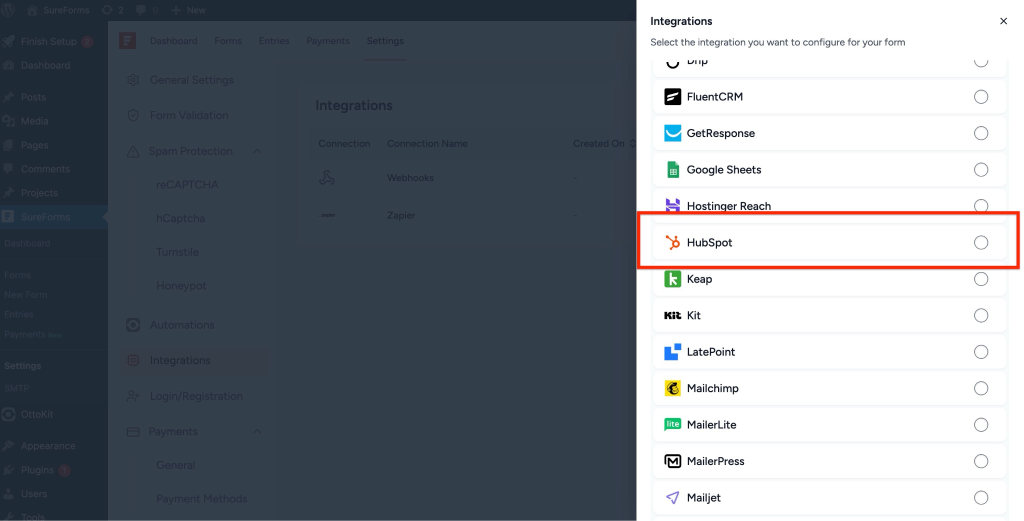Open reCAPTCHA settings
The image size is (1024, 521).
(x=187, y=185)
